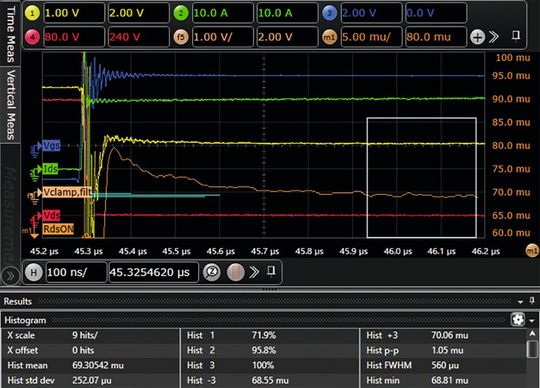Screen dimensions: 540x388
Task: Pin the Results panel
Action: (x=532, y=301)
